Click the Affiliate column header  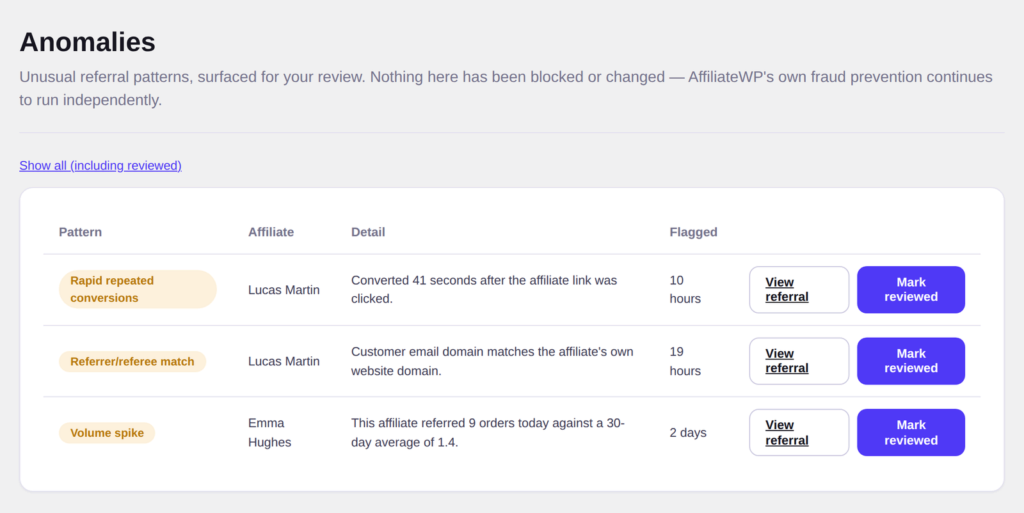point(271,232)
